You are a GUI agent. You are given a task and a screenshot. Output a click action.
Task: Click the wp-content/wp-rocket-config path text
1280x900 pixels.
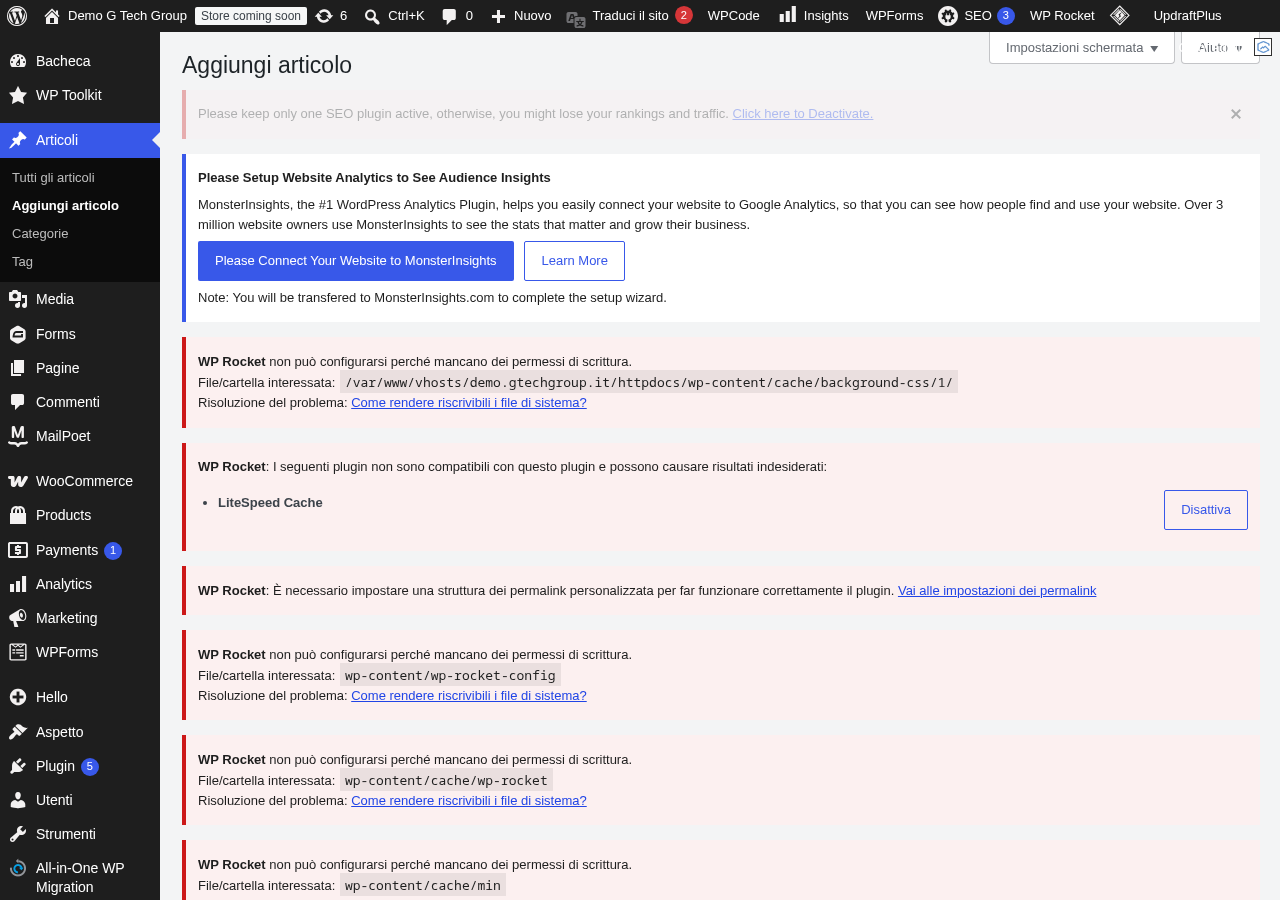pyautogui.click(x=450, y=675)
